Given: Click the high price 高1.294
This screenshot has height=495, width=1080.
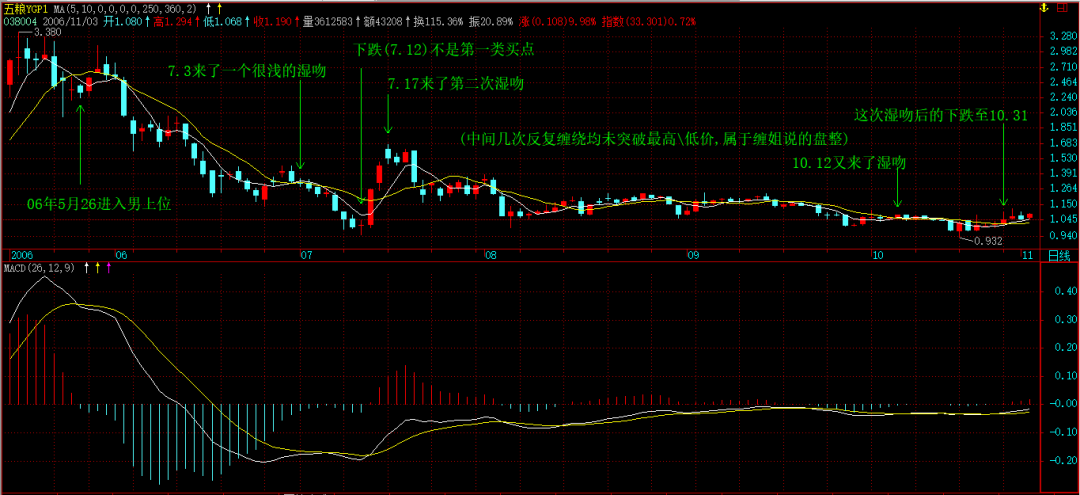Looking at the screenshot, I should [x=174, y=22].
